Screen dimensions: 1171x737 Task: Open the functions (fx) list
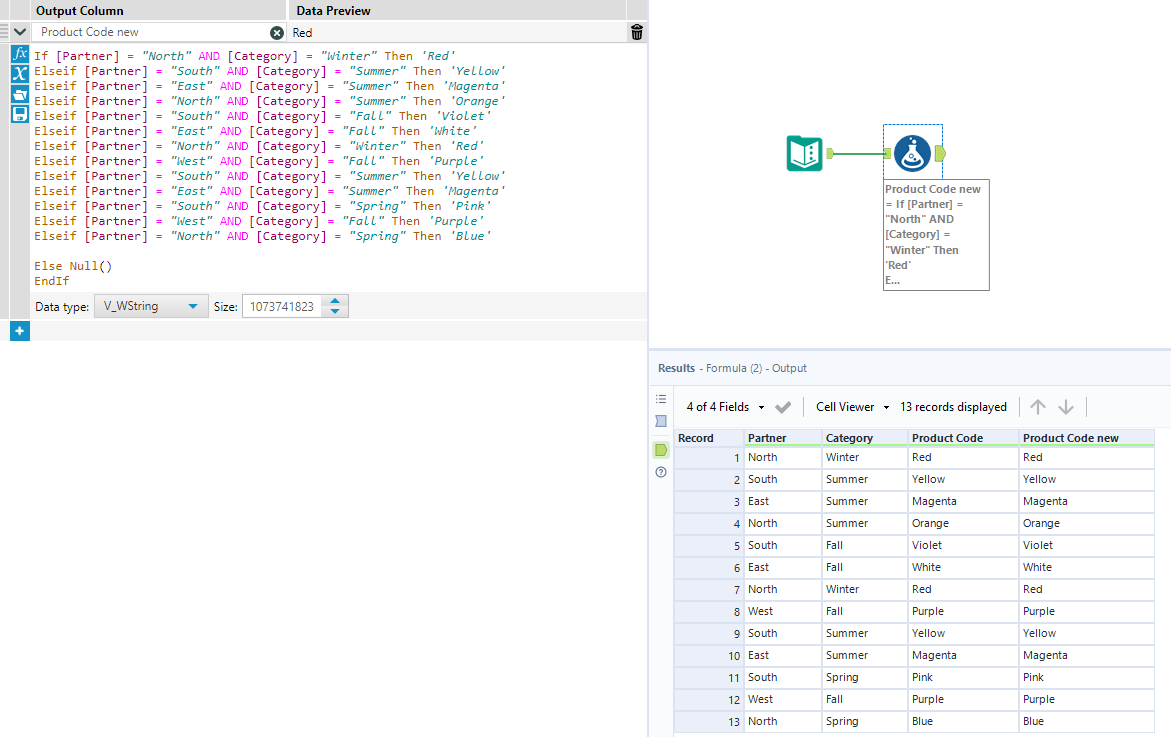[19, 53]
